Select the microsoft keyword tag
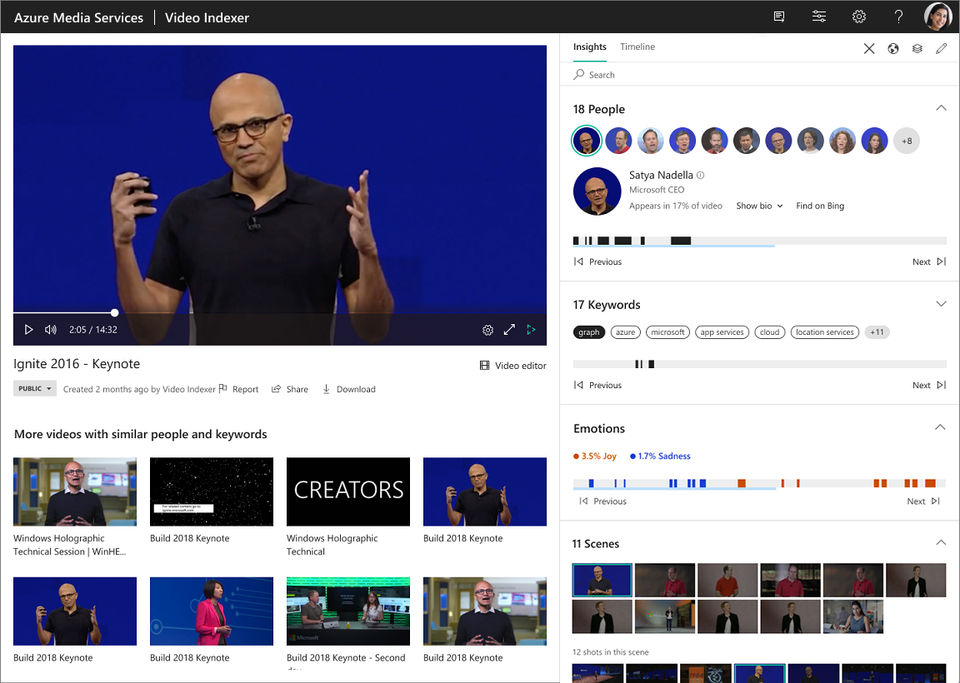 click(x=667, y=332)
